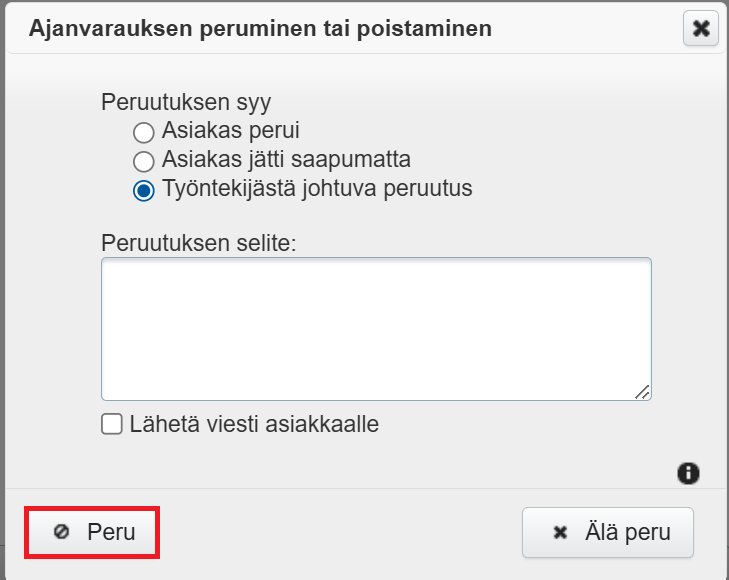Click the empty dialog header bar area
Viewport: 729px width, 580px height.
pyautogui.click(x=590, y=28)
